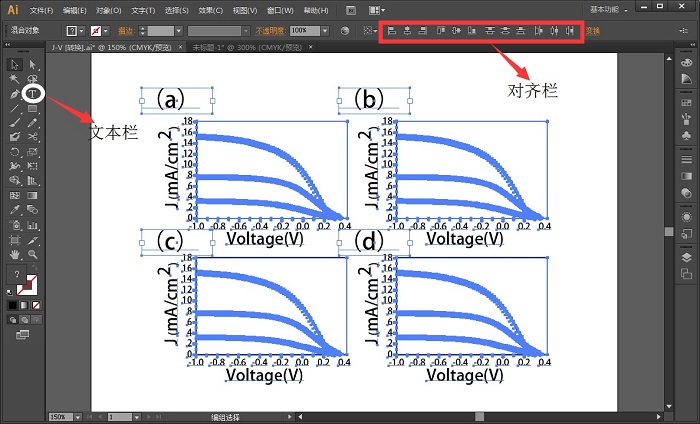Open the Brushes panel icon
The image size is (700, 424).
pos(686,119)
